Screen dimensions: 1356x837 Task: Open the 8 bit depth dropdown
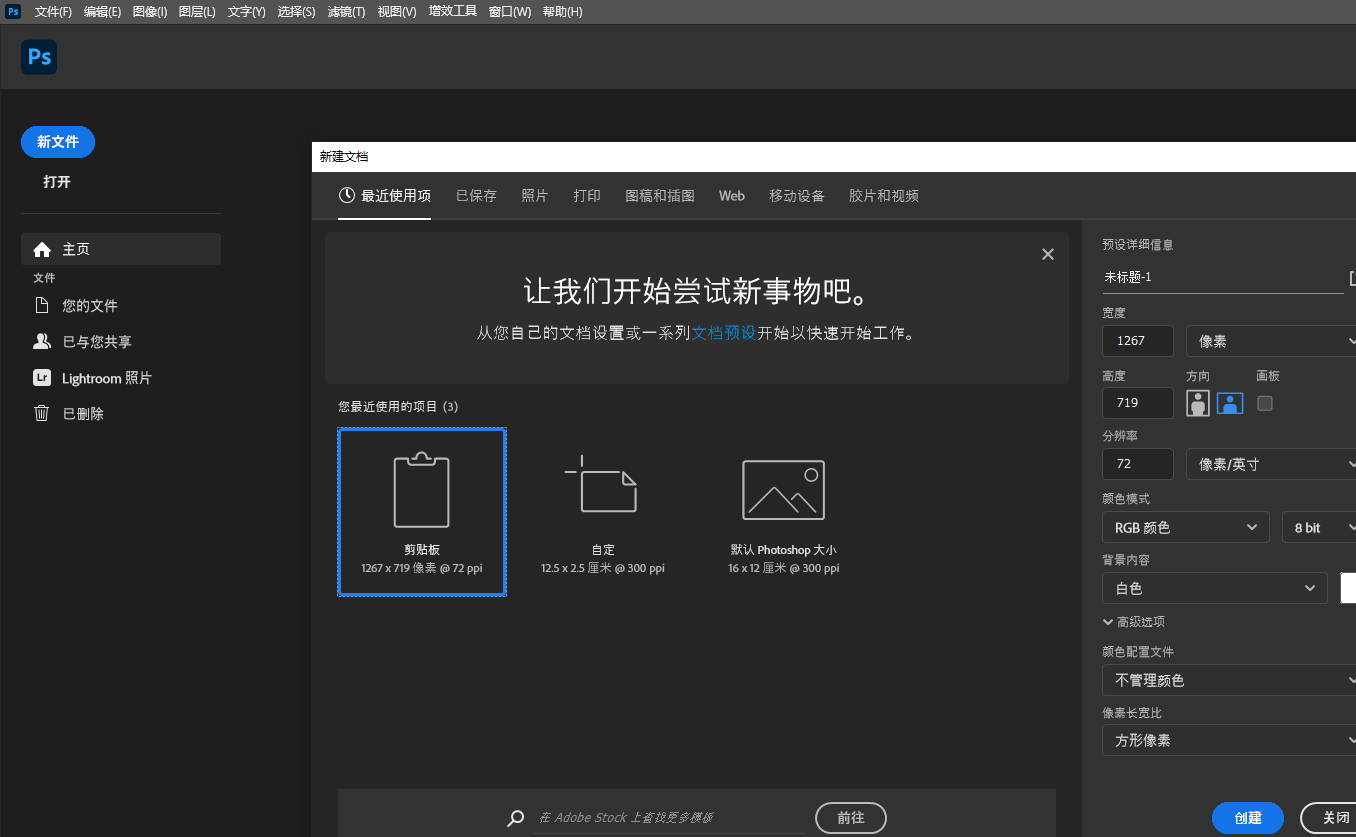click(x=1319, y=527)
